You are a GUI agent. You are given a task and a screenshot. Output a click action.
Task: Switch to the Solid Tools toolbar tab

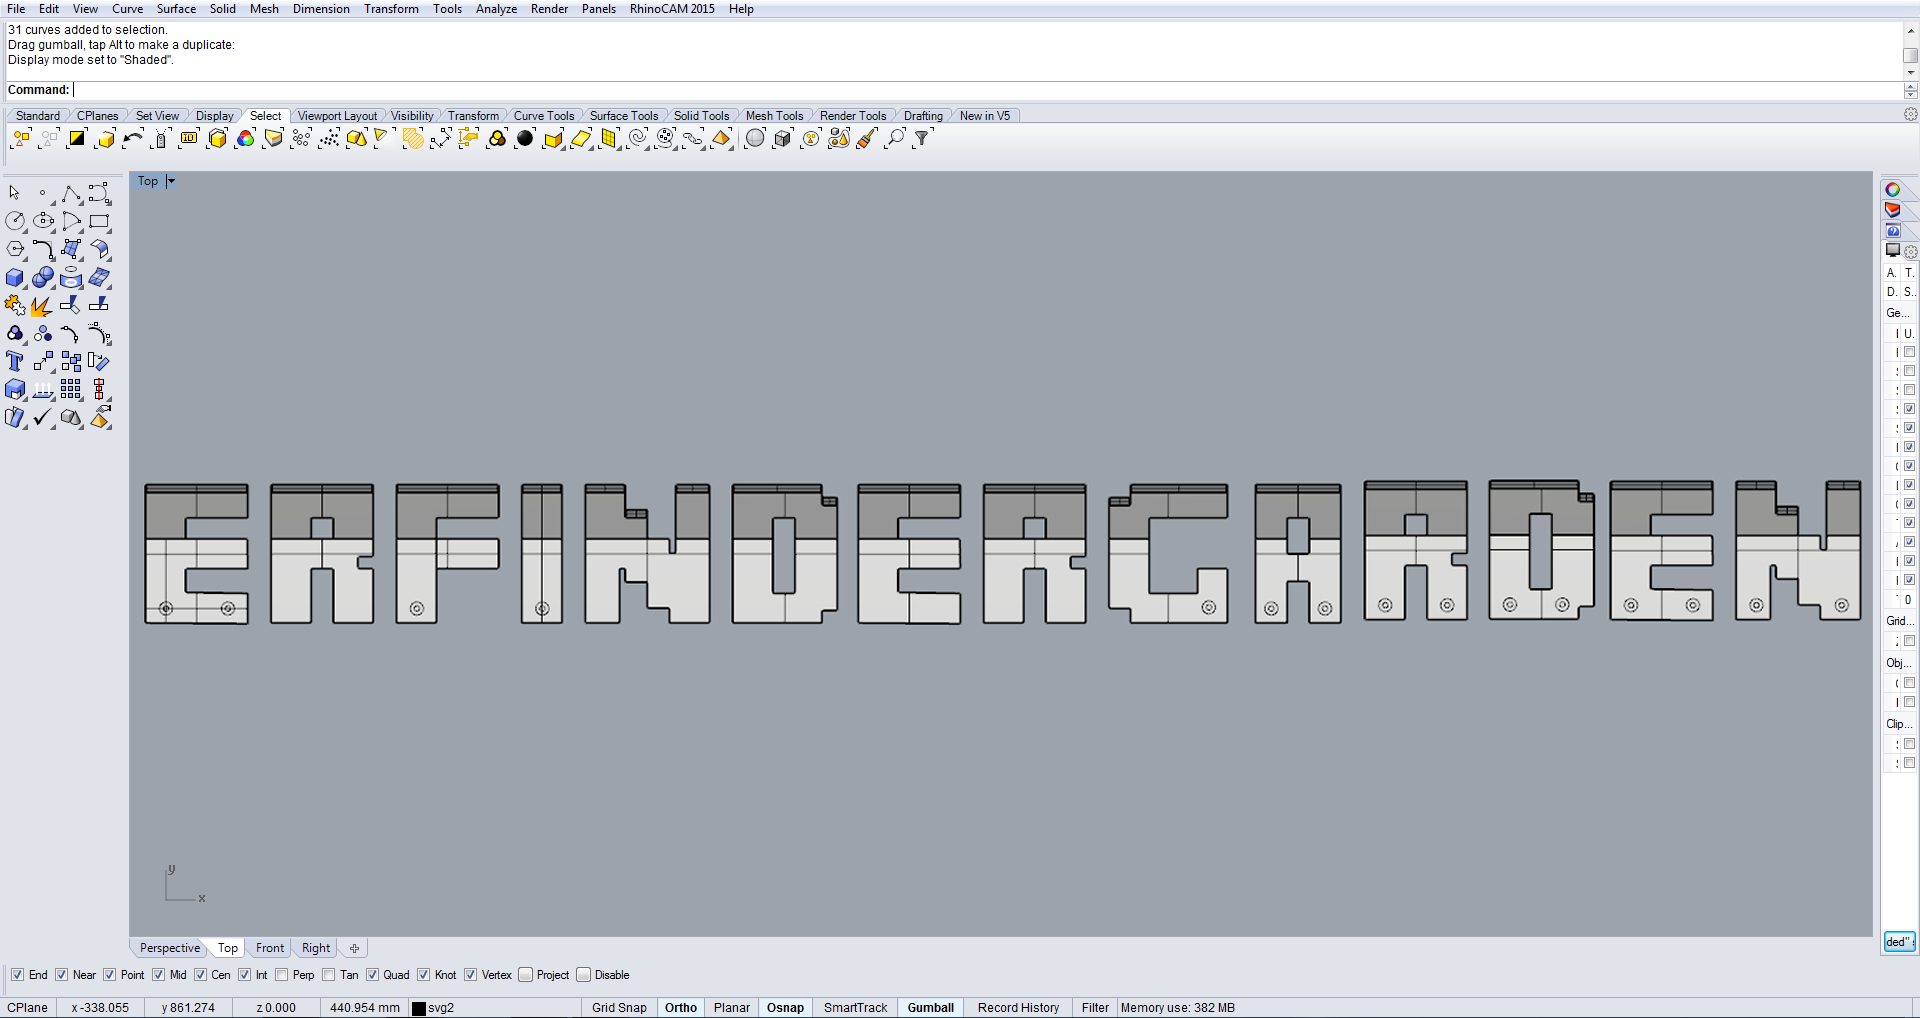pos(701,116)
